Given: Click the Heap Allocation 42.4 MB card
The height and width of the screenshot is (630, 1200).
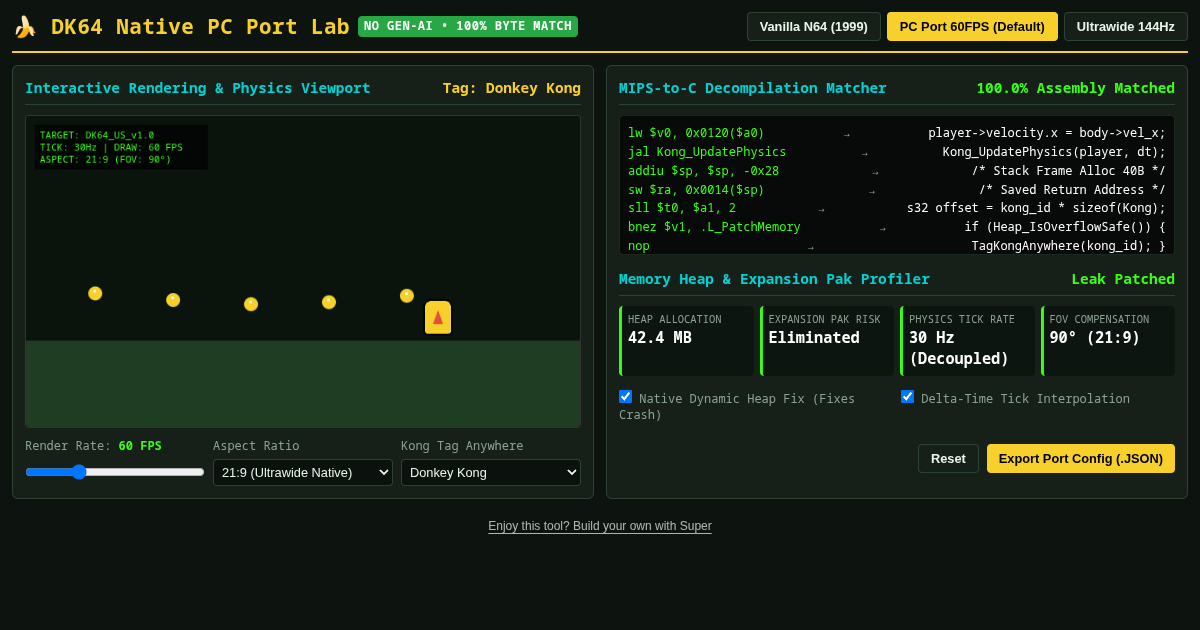Looking at the screenshot, I should coord(687,341).
